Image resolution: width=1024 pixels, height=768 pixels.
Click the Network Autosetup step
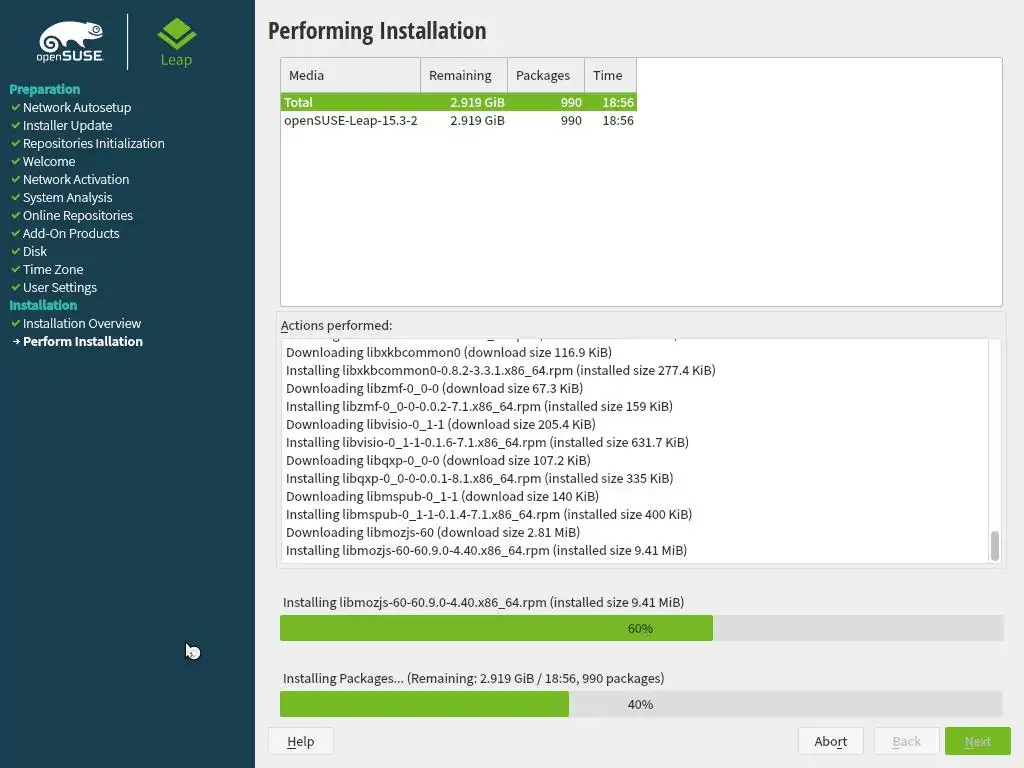point(77,107)
